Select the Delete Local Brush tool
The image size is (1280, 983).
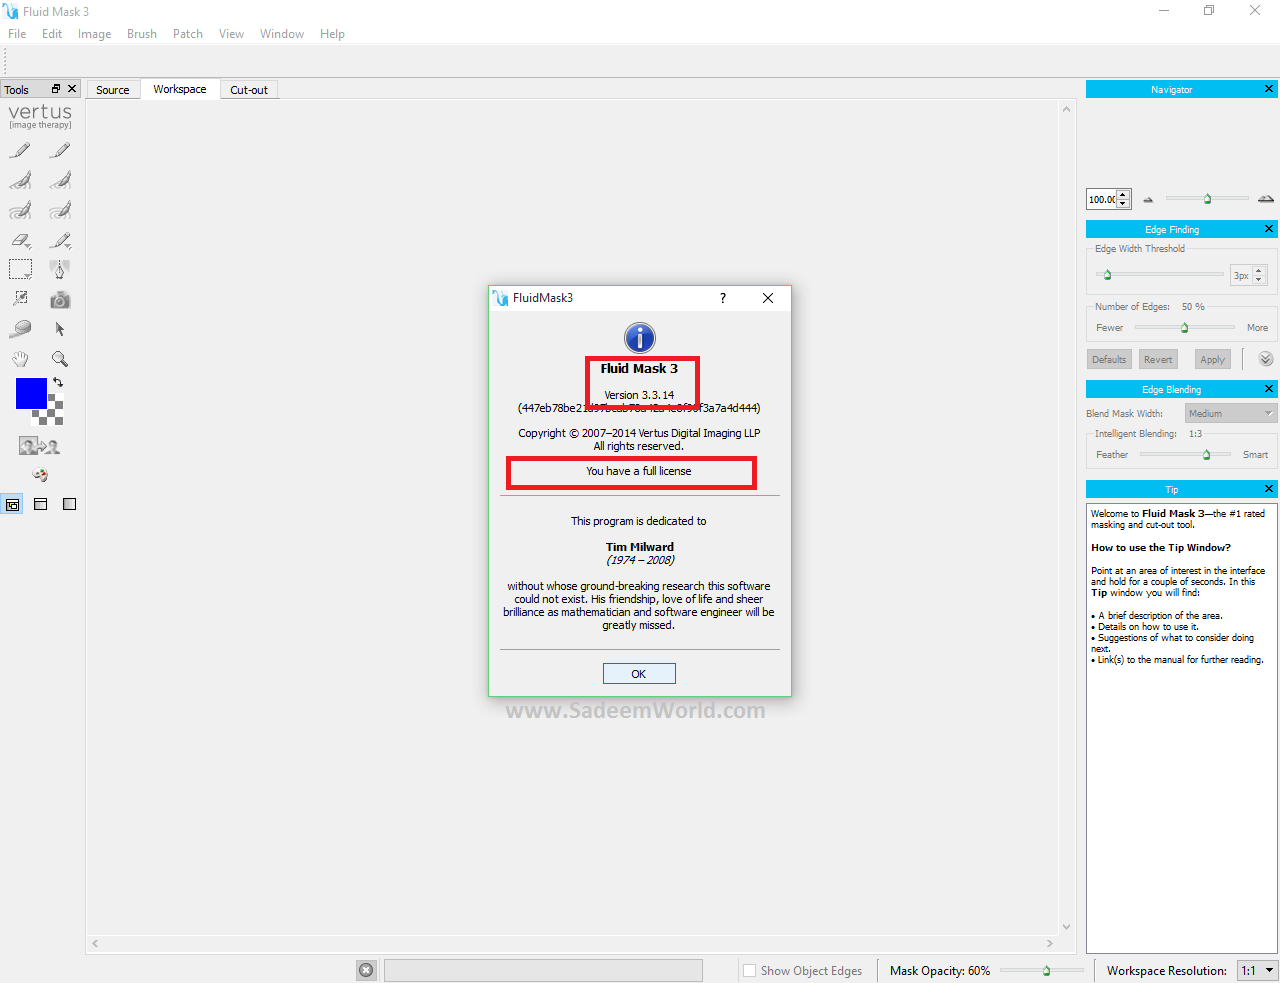60,180
